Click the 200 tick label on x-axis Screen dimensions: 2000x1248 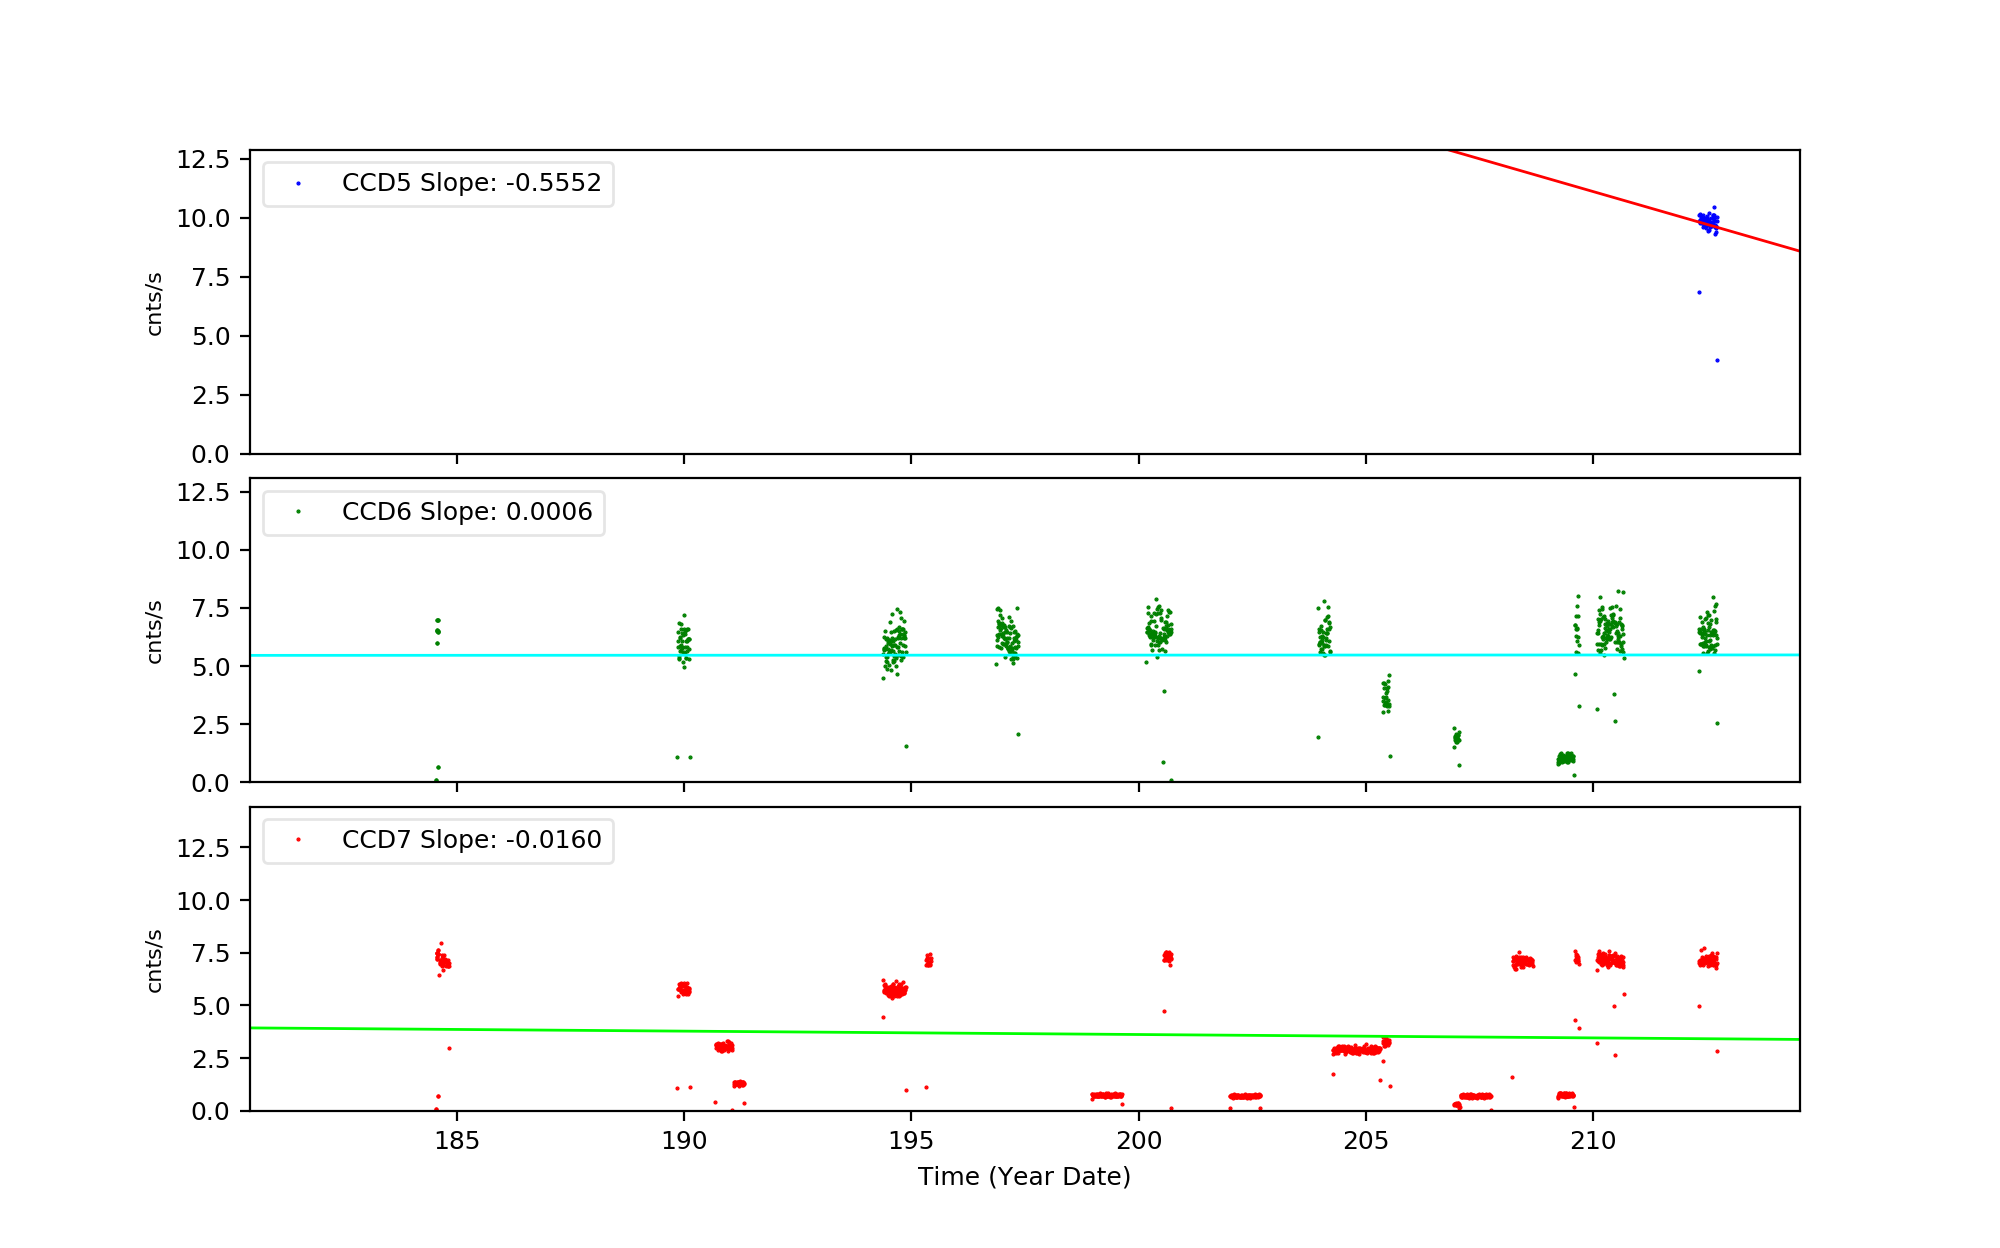click(1138, 1141)
